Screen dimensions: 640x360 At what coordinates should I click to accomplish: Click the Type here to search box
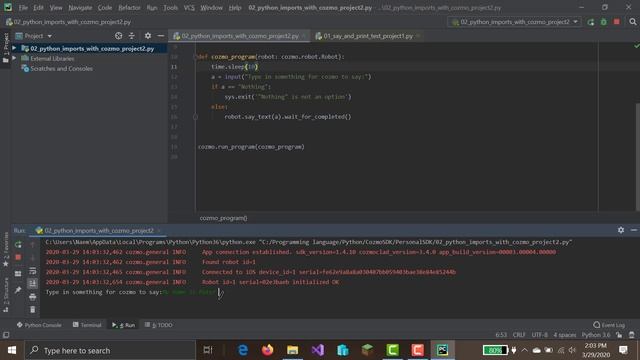(110, 350)
